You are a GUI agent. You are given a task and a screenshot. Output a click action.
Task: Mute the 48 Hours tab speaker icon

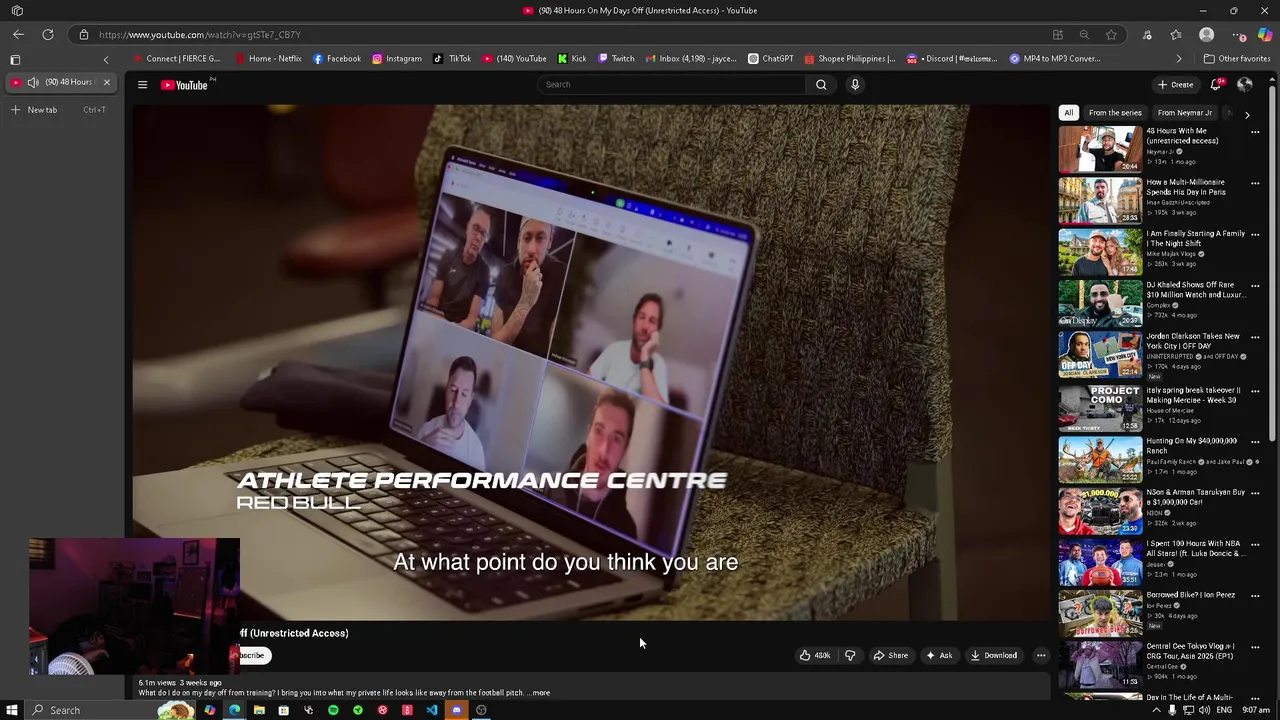[33, 82]
